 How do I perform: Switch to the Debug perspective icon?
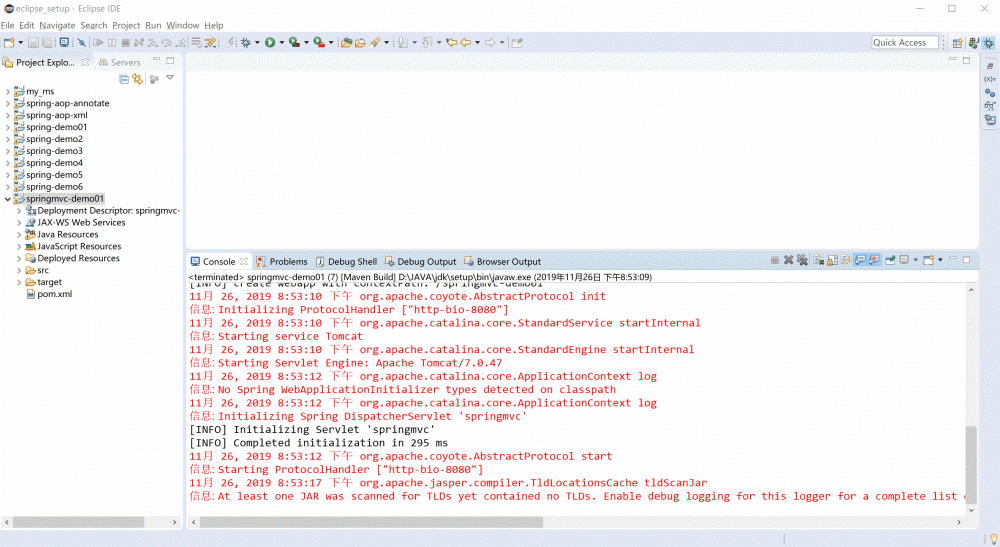[989, 43]
